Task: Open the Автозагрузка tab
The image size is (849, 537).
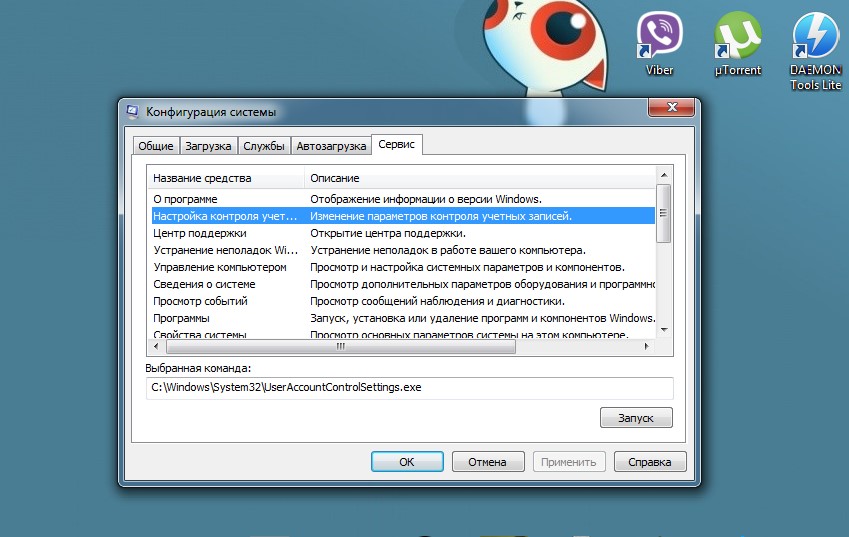Action: [331, 146]
